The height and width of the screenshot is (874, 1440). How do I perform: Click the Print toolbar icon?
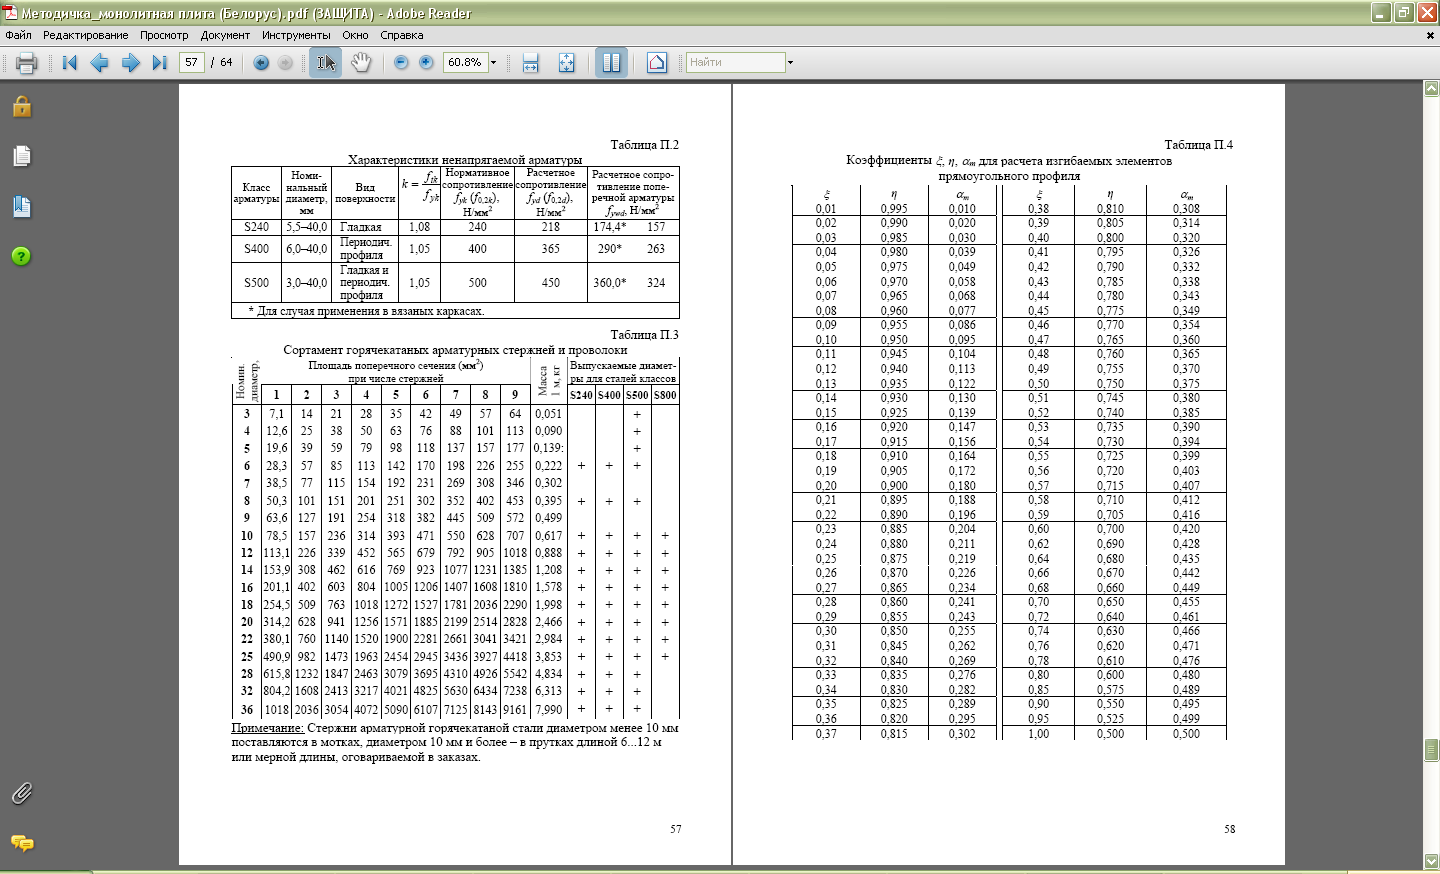27,63
